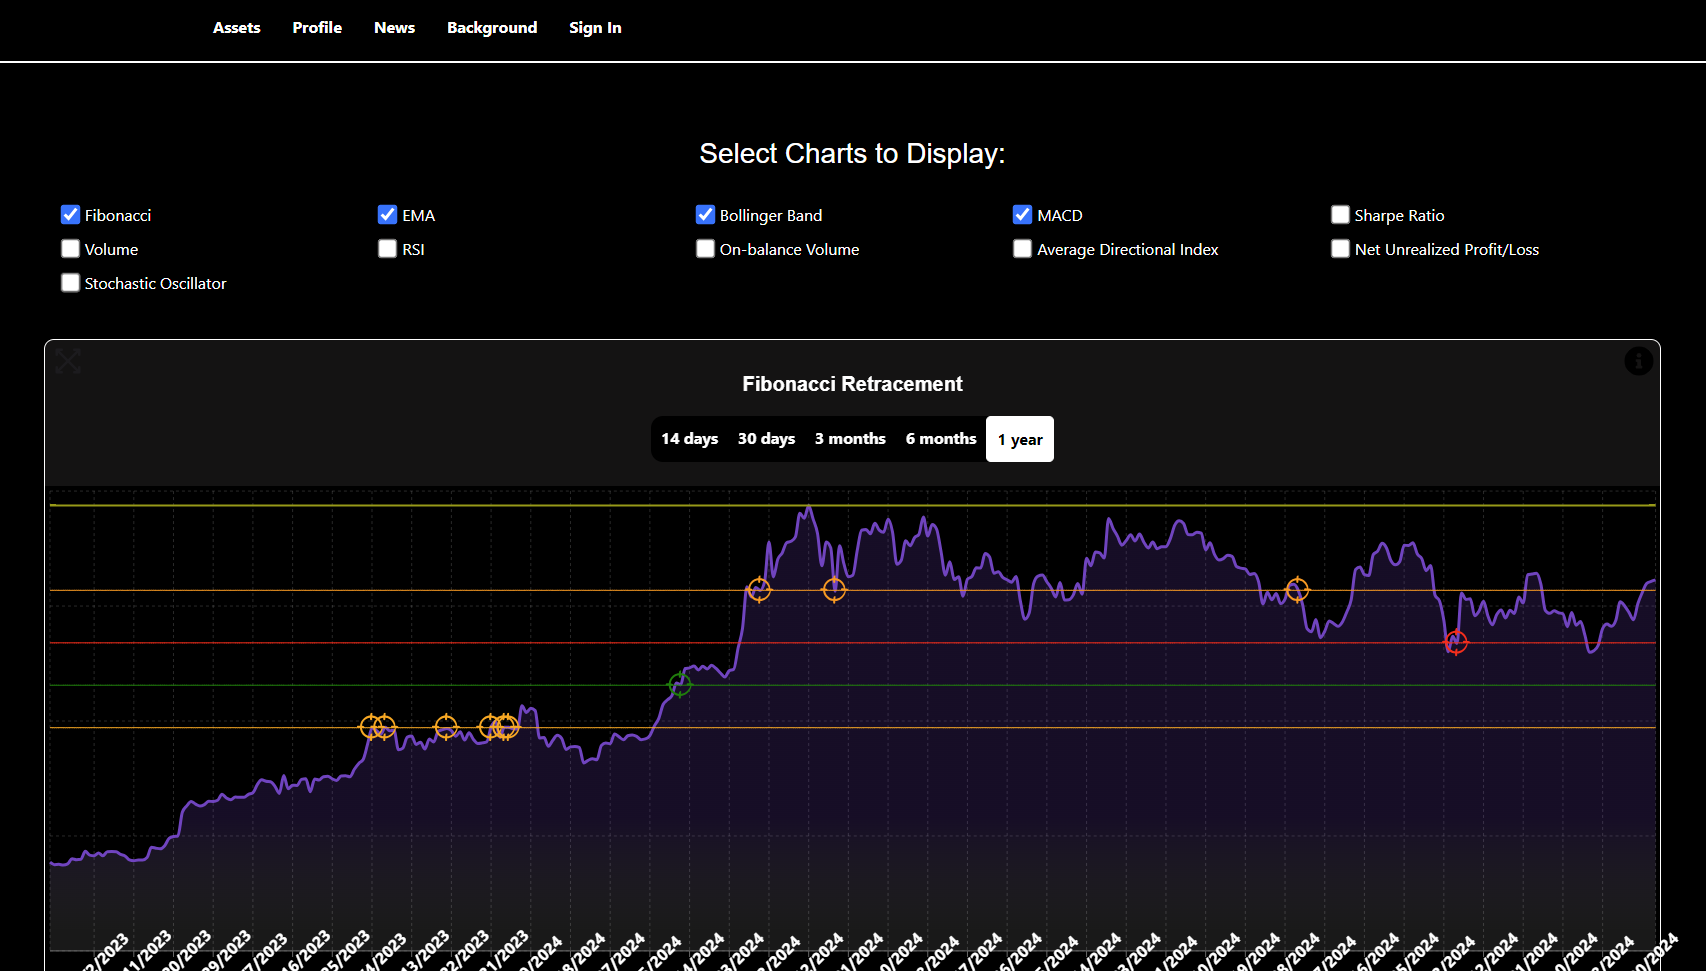Open the News section

(394, 28)
